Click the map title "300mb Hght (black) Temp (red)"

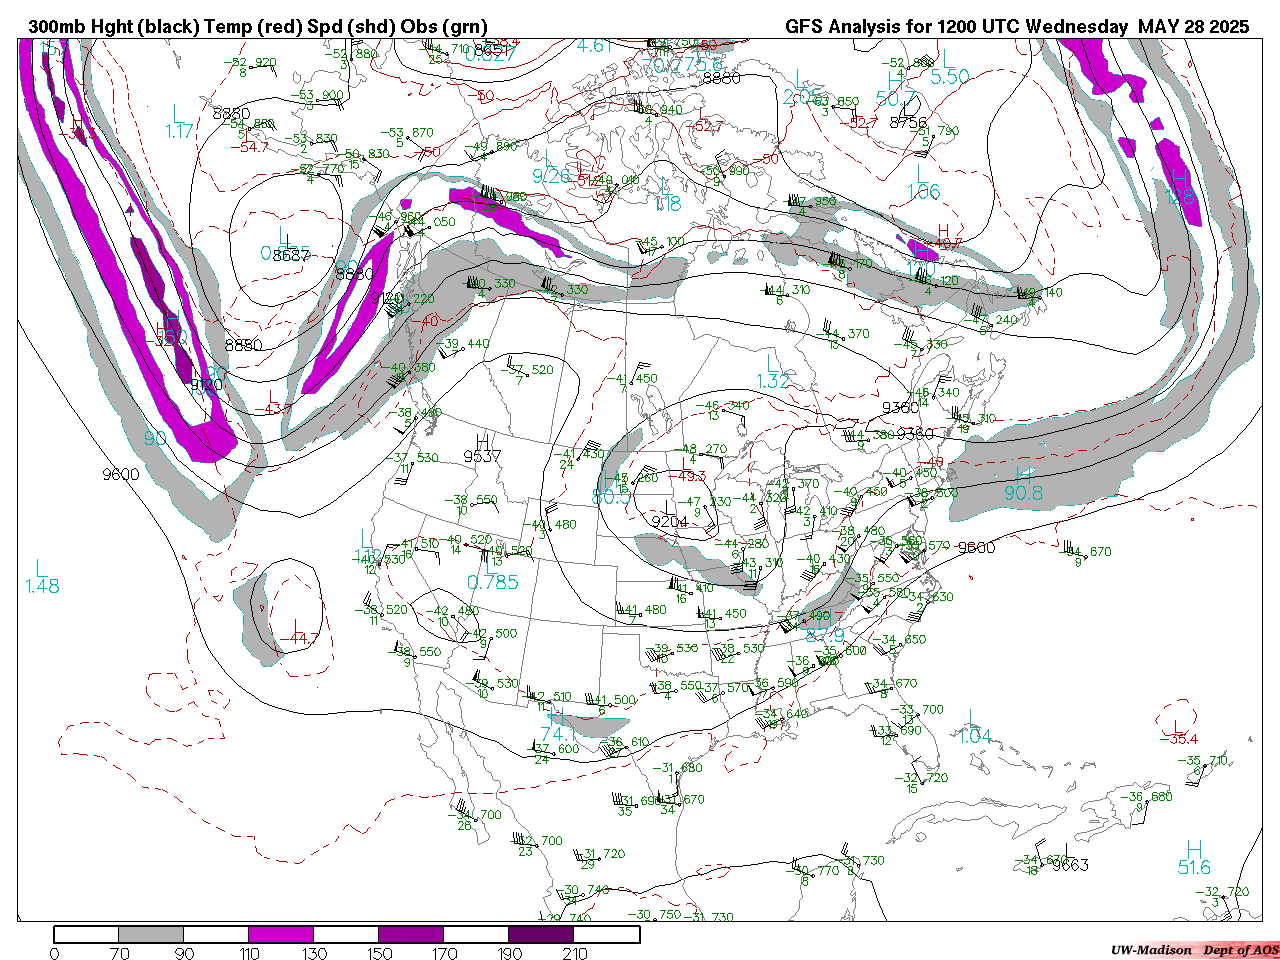(x=165, y=27)
